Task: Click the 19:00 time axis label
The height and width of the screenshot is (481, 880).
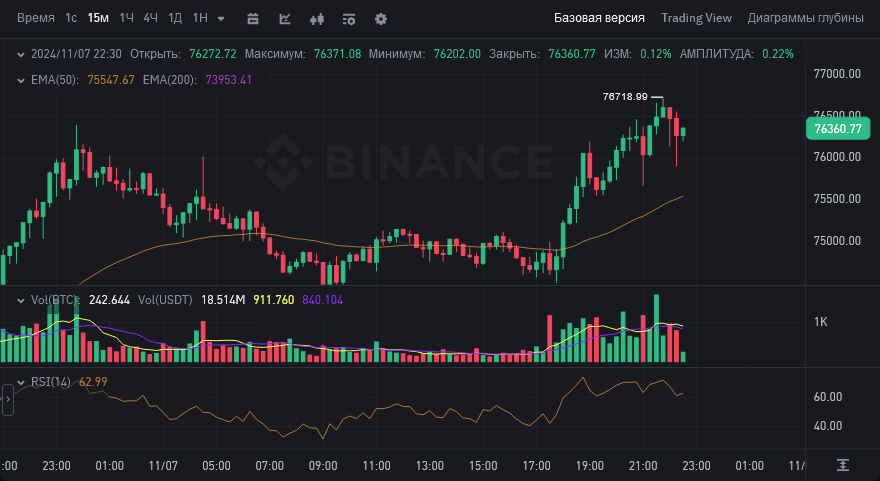Action: coord(590,466)
